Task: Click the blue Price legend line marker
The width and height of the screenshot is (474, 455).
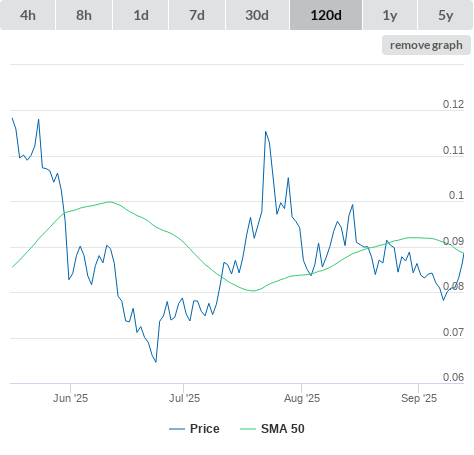Action: [x=177, y=429]
